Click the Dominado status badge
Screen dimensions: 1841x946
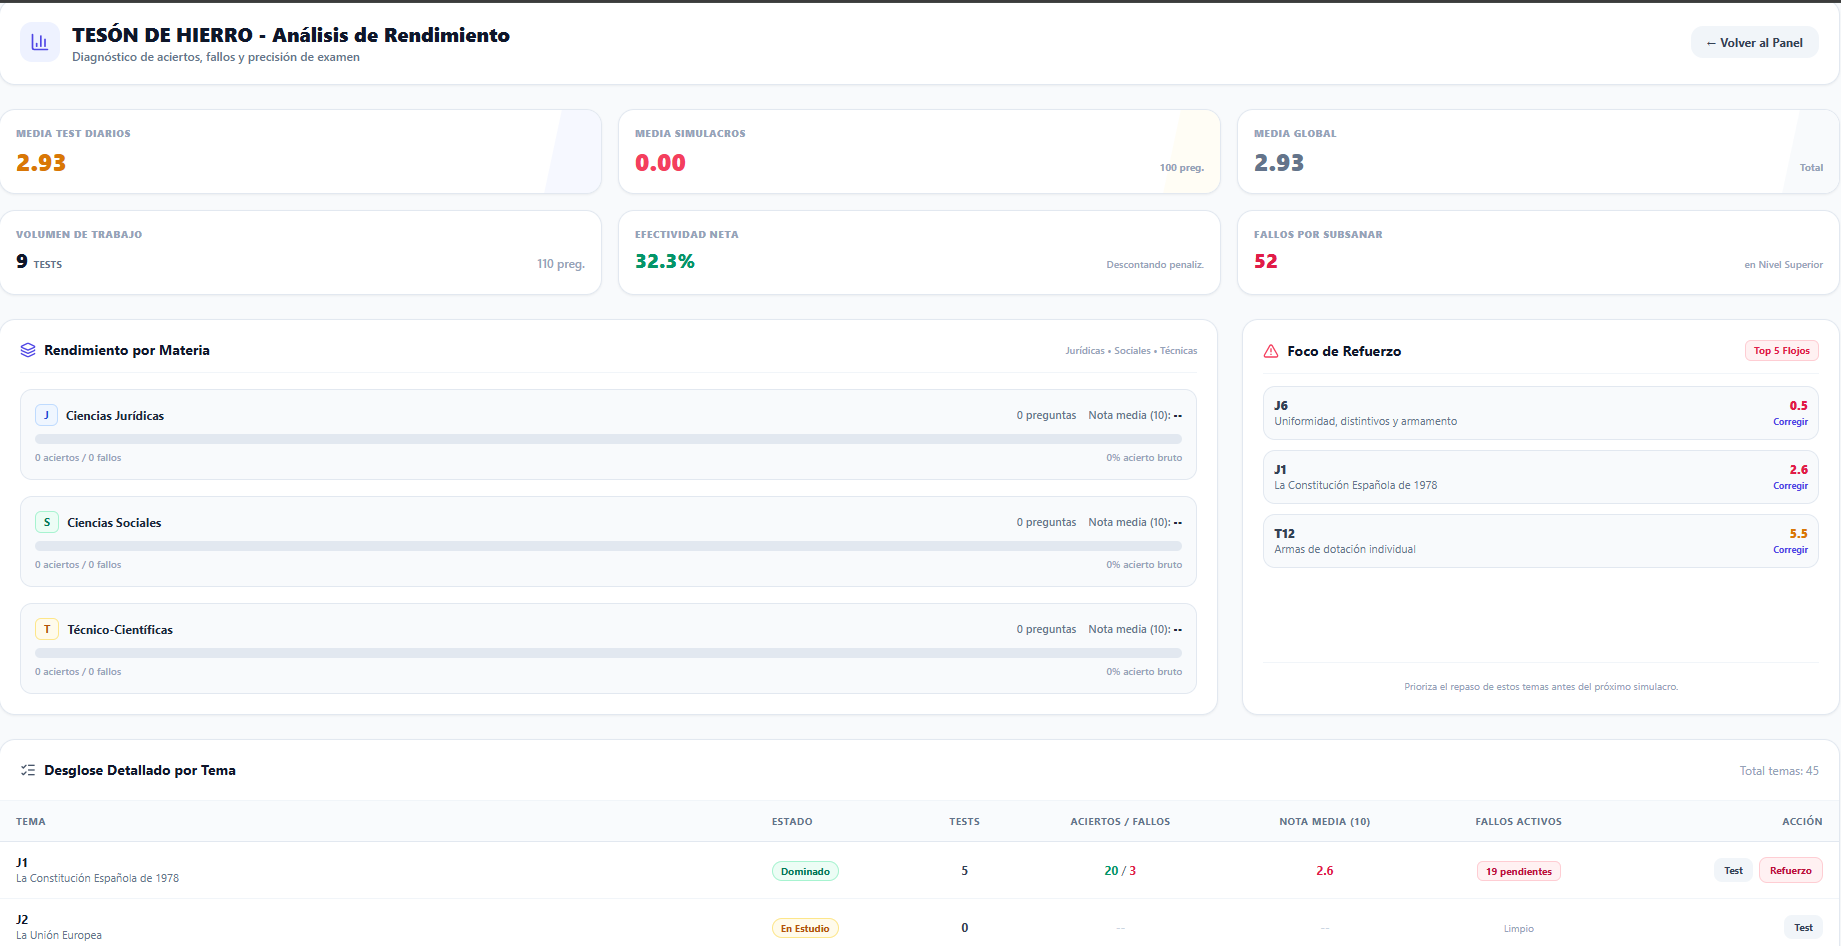point(805,871)
